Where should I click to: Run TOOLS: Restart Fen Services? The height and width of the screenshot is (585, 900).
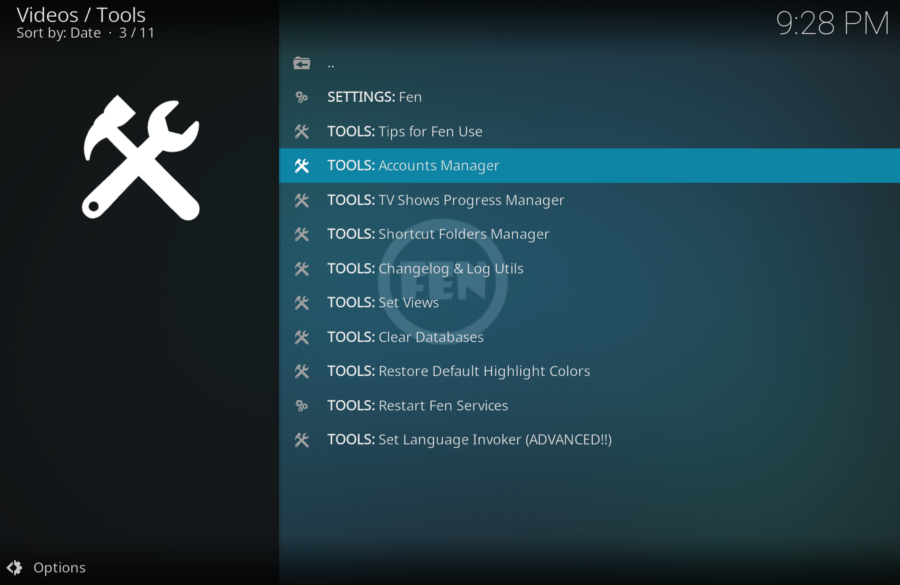click(x=589, y=406)
